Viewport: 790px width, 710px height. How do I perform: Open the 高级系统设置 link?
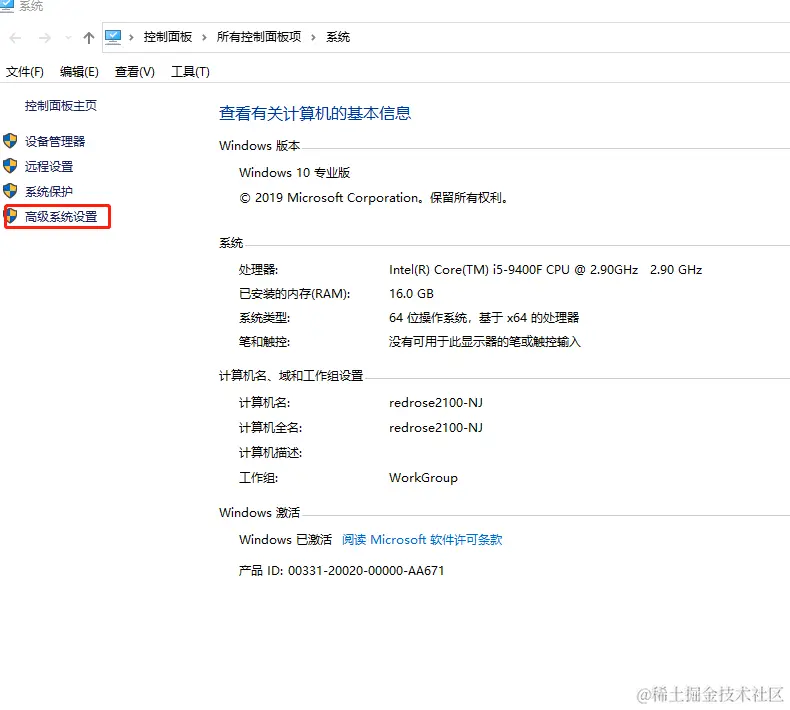click(x=61, y=217)
